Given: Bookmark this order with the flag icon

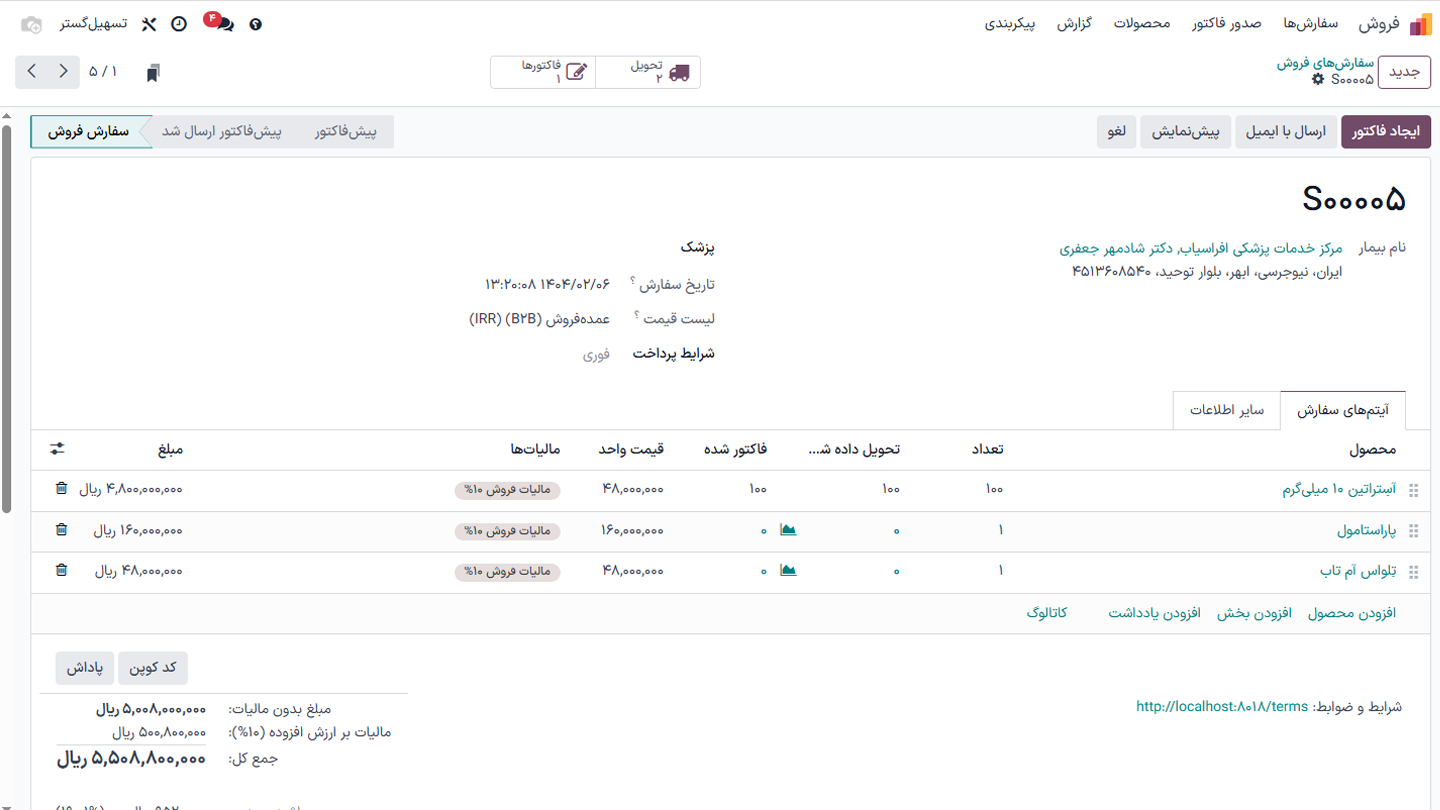Looking at the screenshot, I should click(x=154, y=71).
